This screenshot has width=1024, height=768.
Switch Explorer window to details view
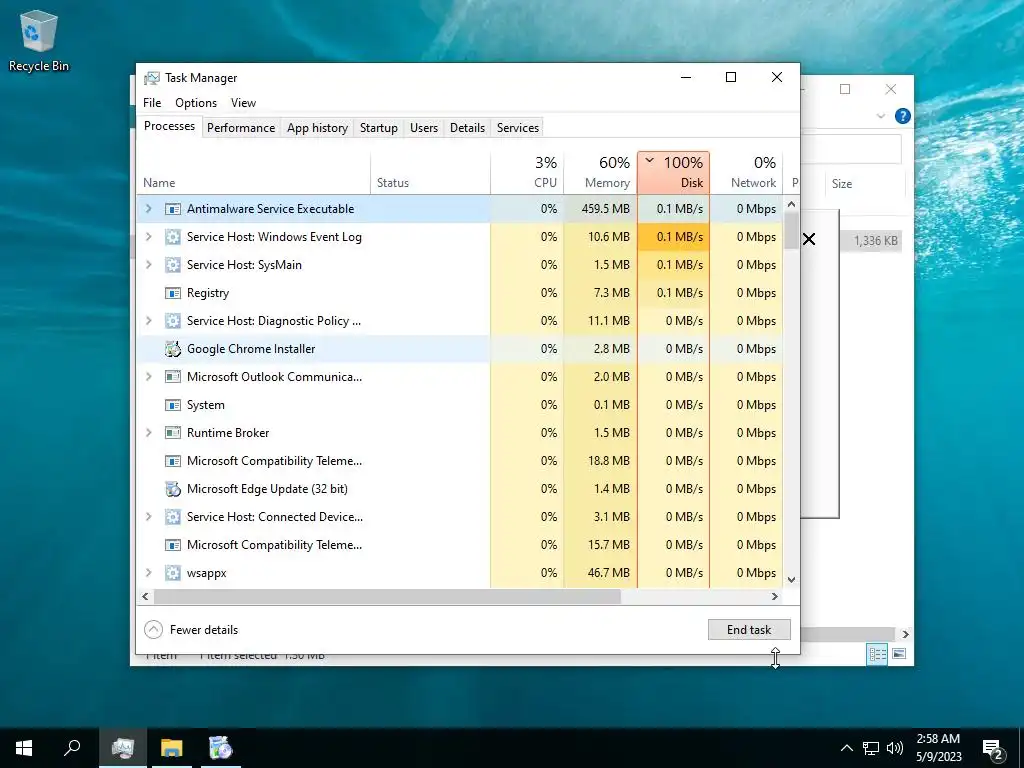click(x=877, y=654)
